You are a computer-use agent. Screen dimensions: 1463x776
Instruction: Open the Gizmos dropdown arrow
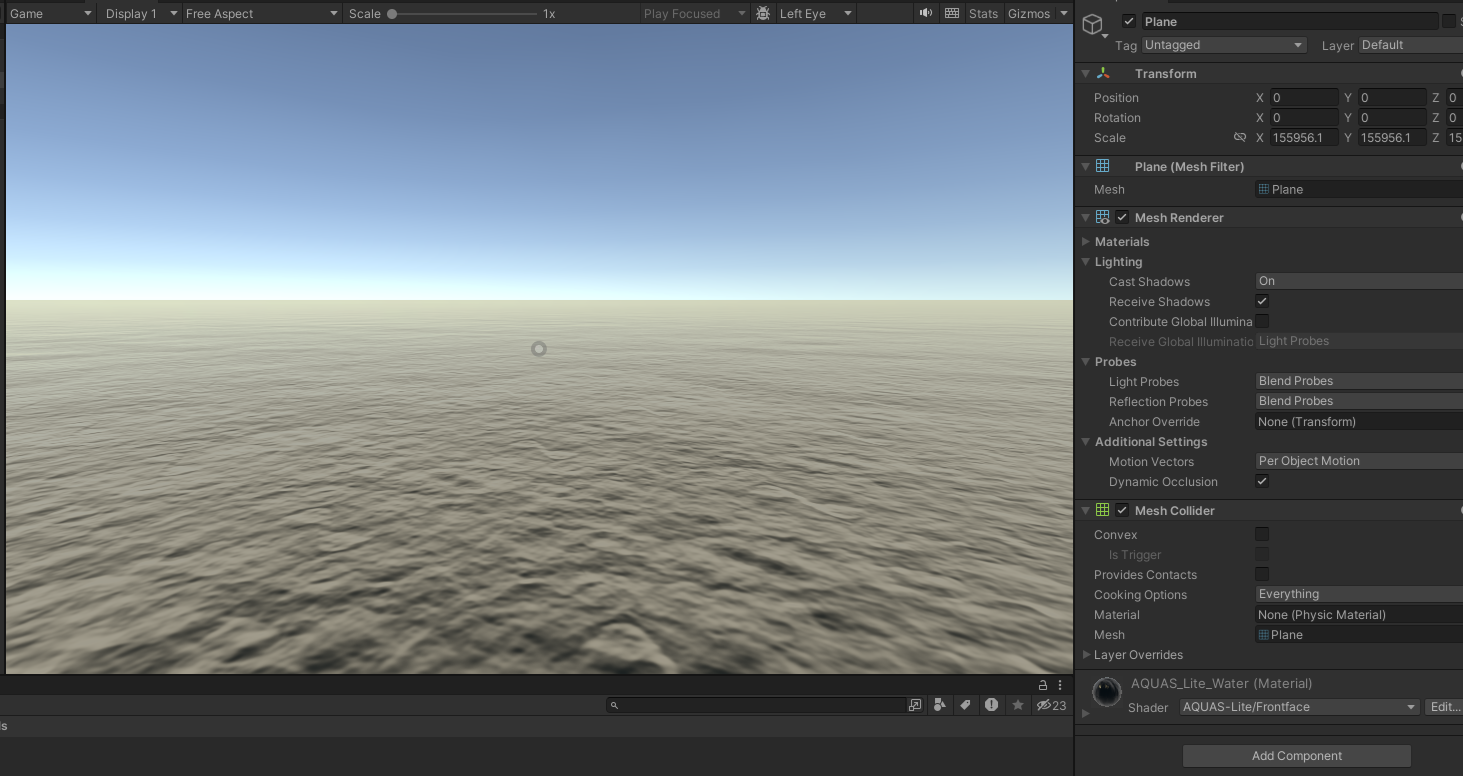click(1064, 13)
